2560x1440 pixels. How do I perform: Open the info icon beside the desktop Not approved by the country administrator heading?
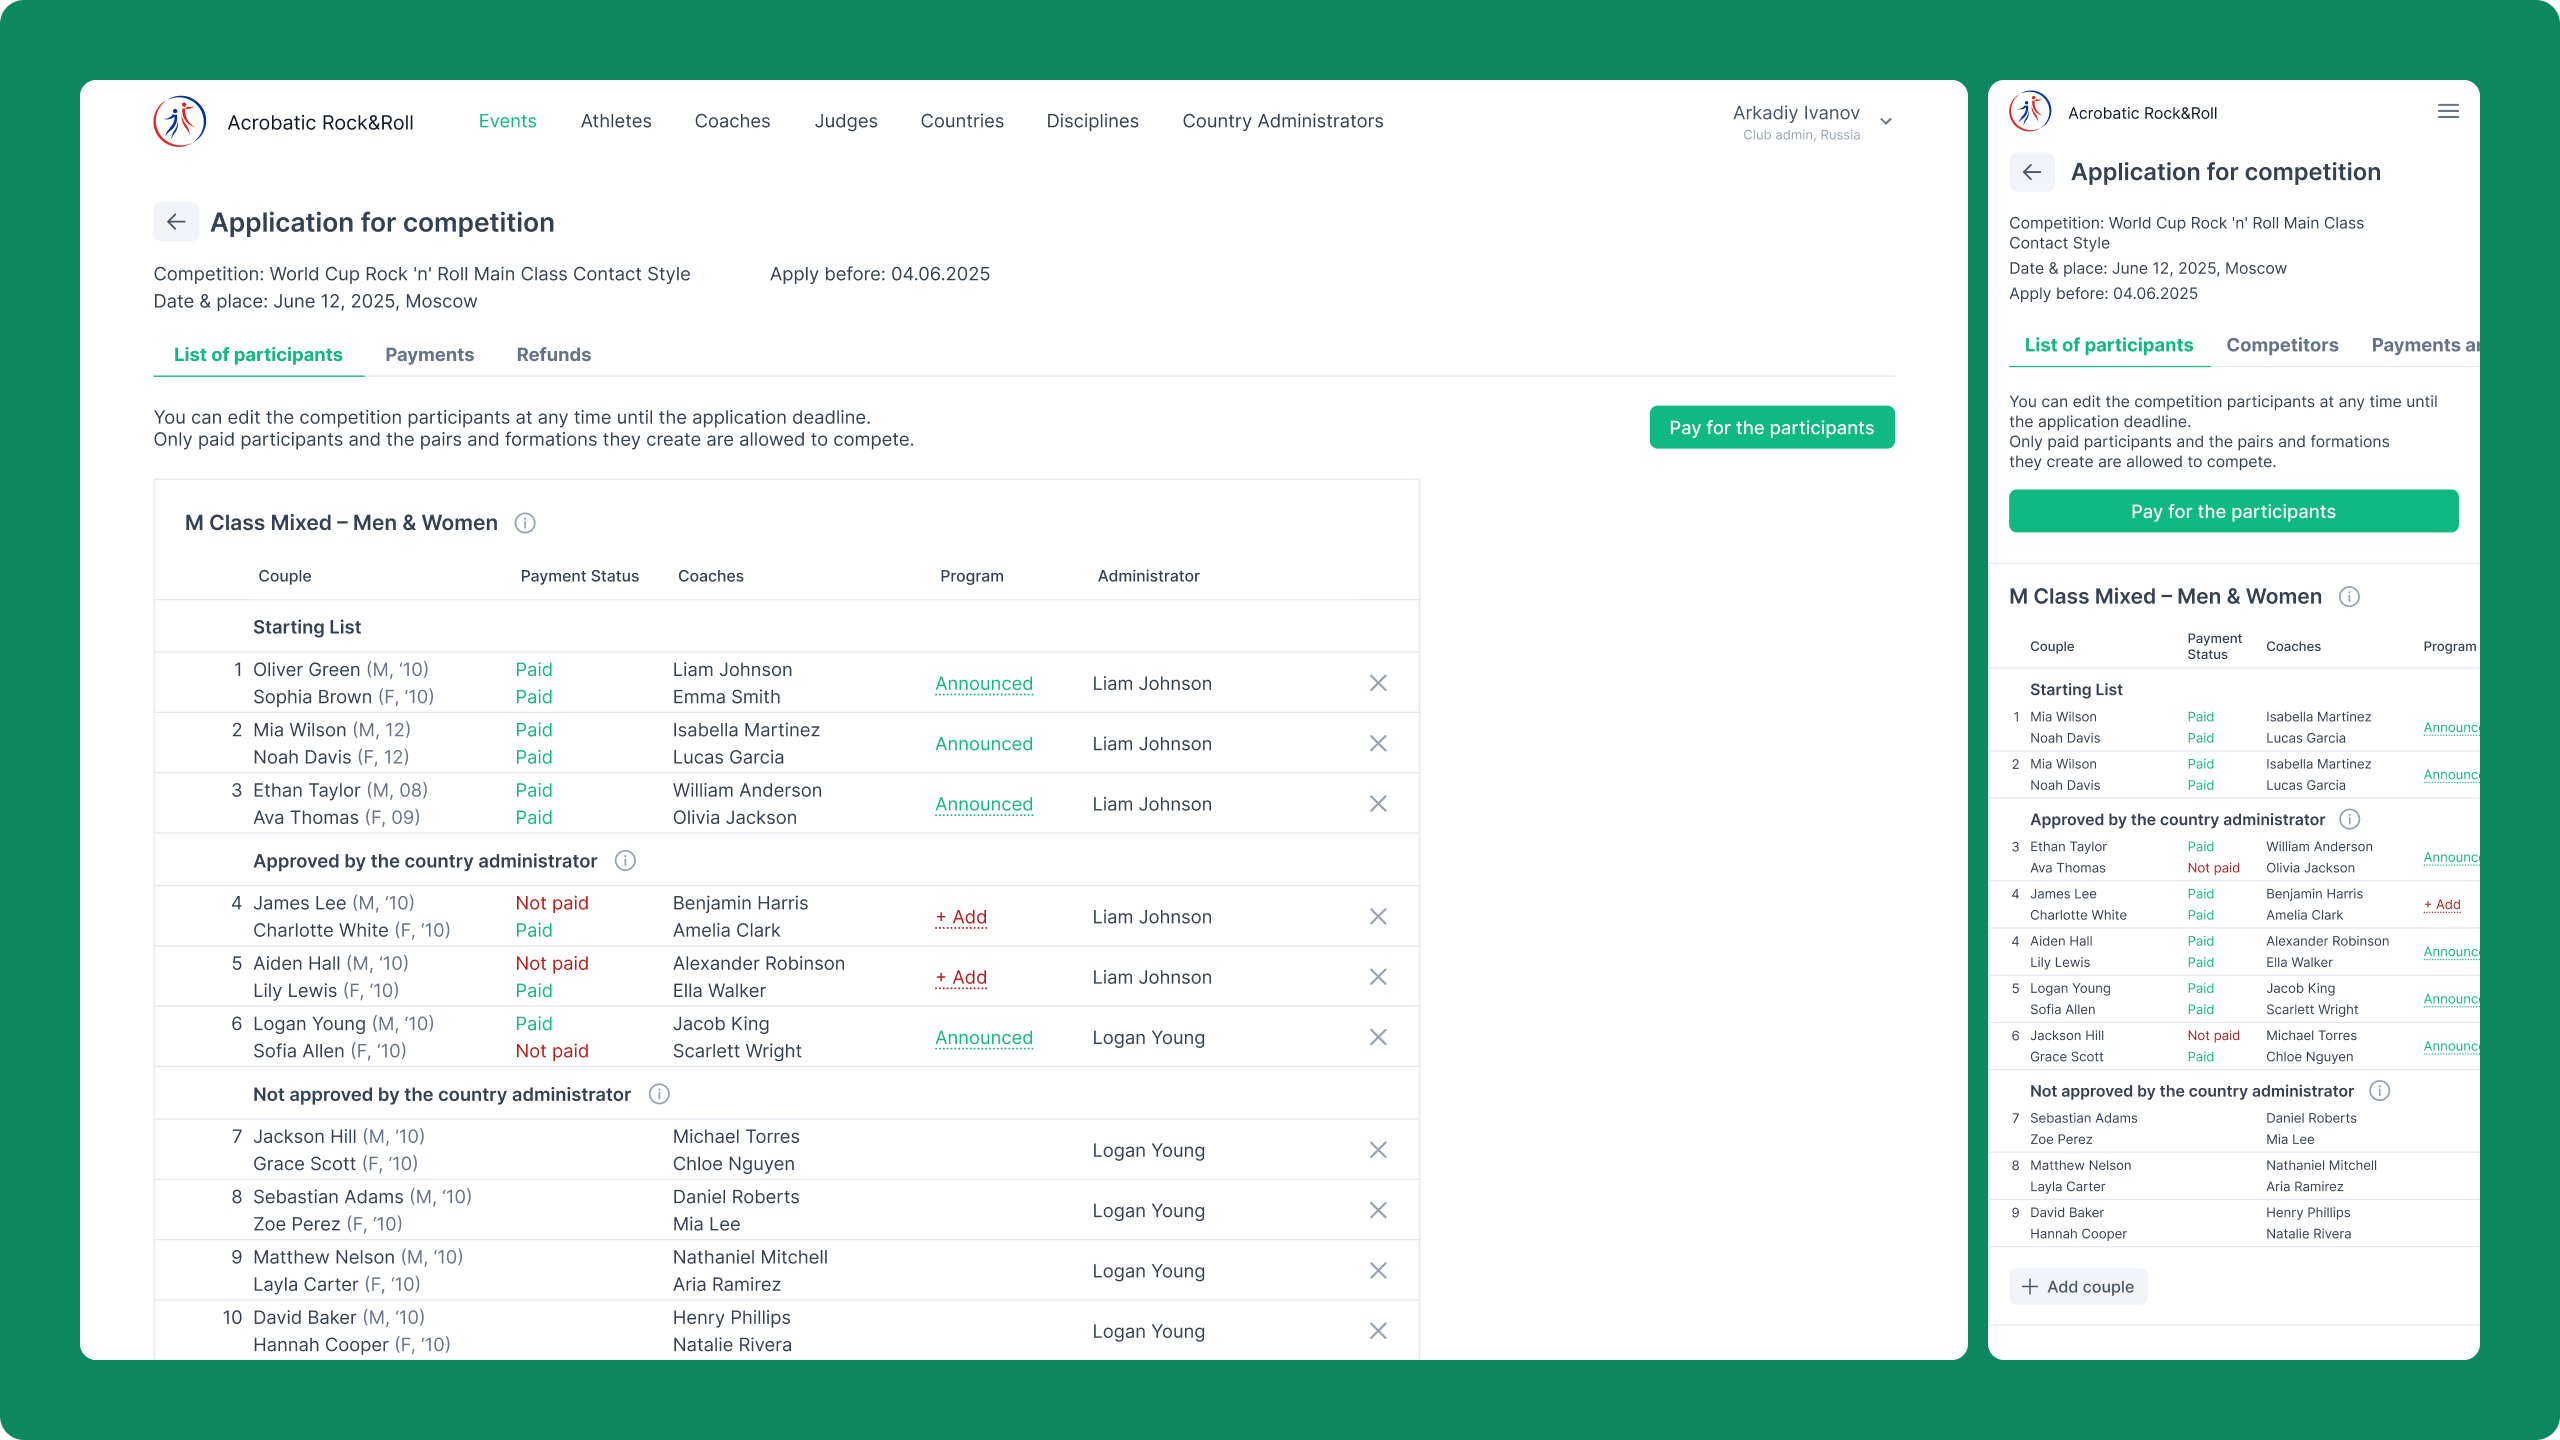pos(659,1094)
